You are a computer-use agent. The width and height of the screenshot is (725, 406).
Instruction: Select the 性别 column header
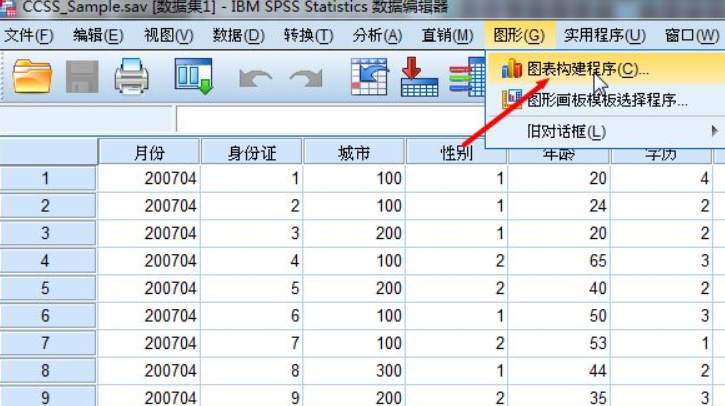coord(456,153)
